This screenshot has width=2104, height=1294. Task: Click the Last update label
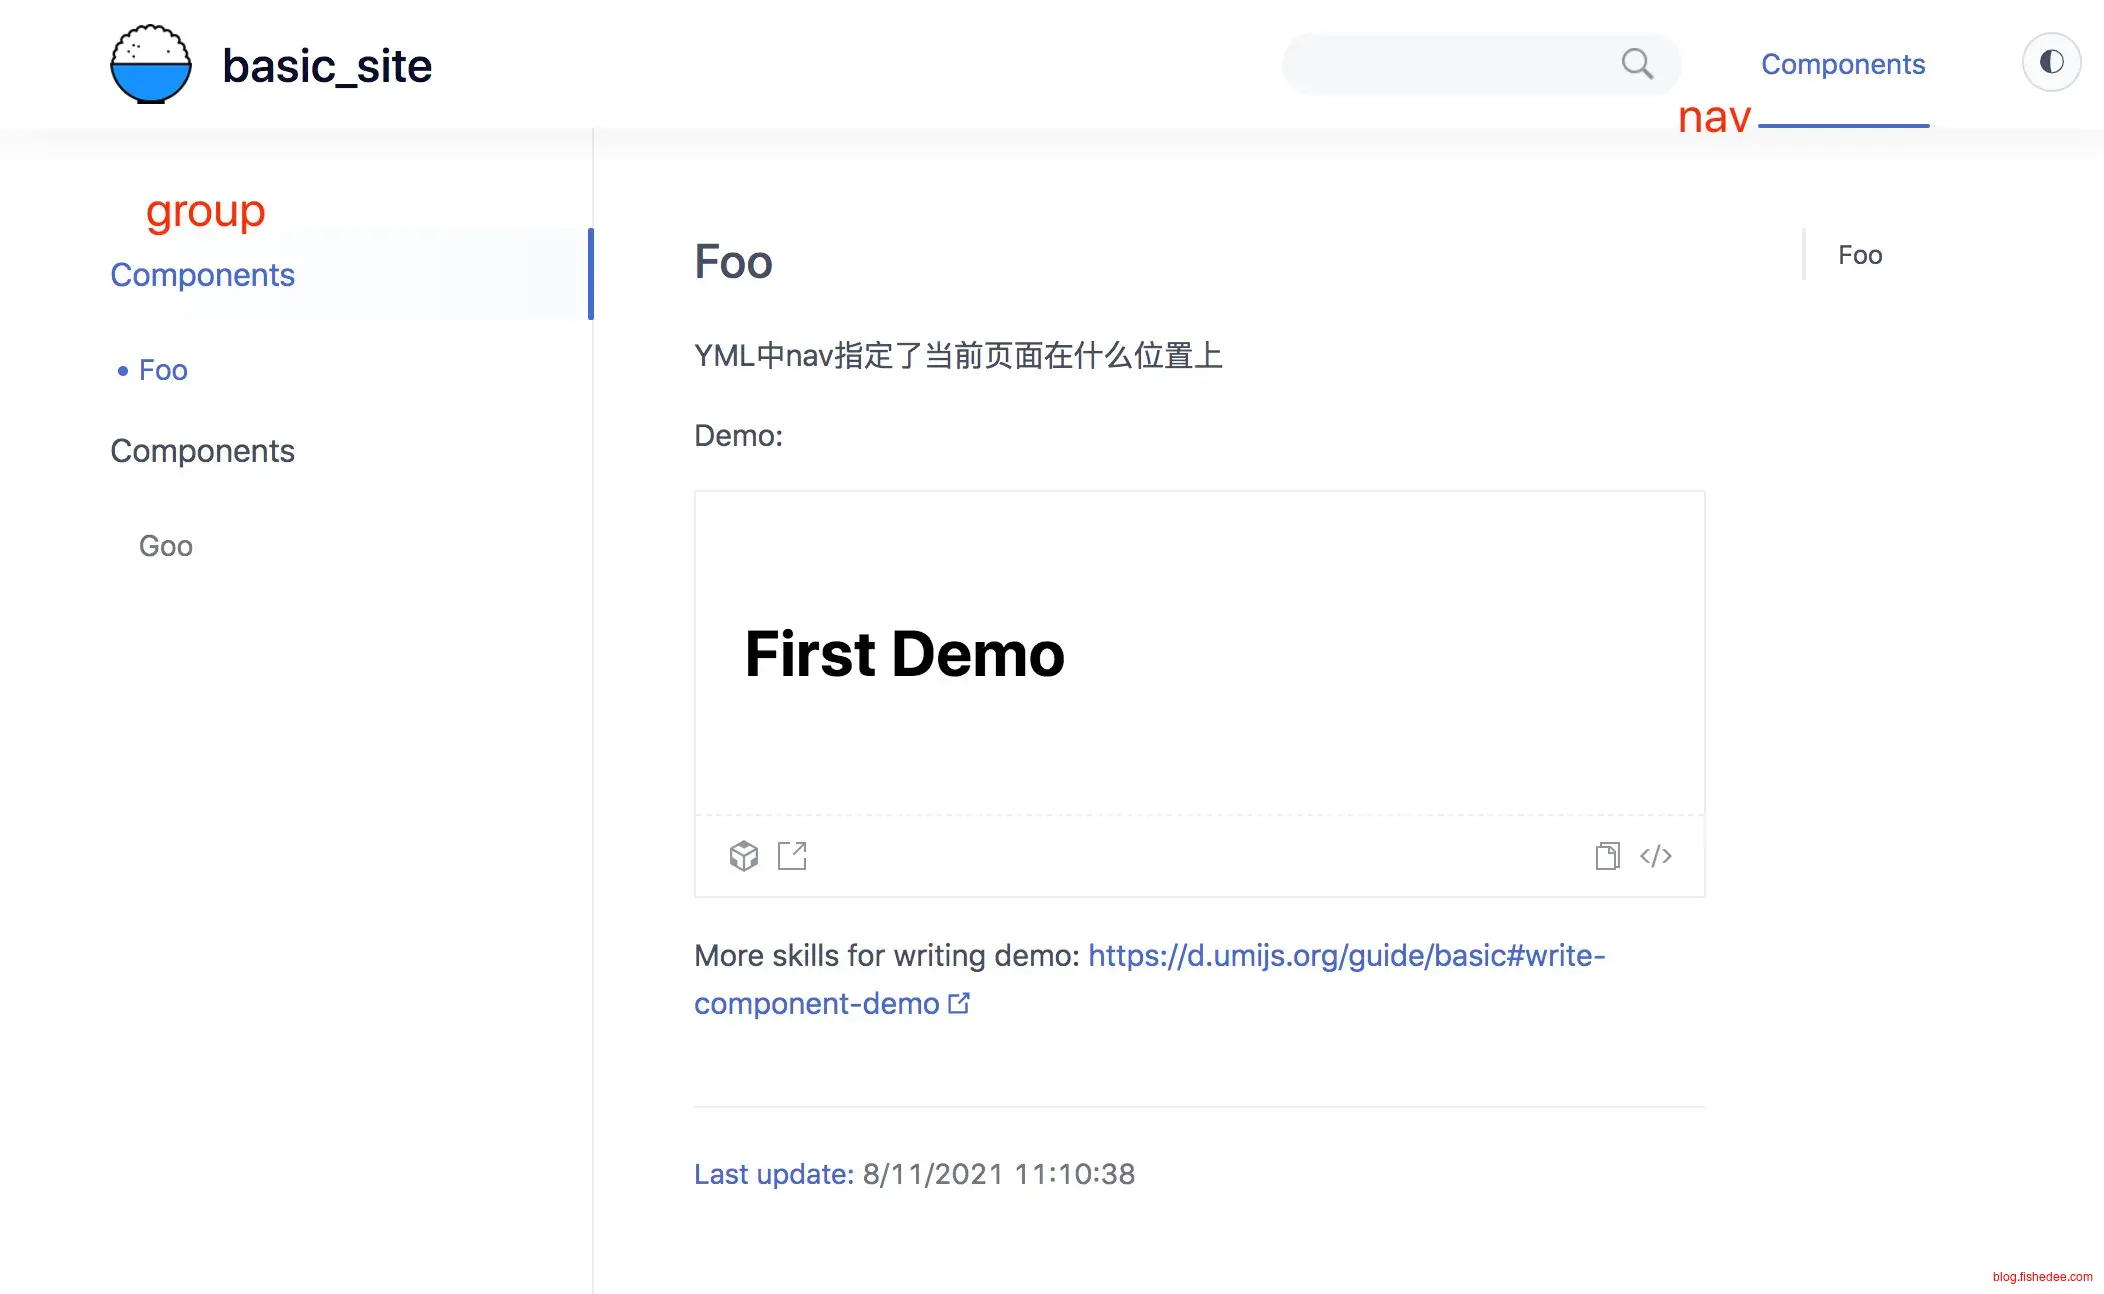point(773,1174)
